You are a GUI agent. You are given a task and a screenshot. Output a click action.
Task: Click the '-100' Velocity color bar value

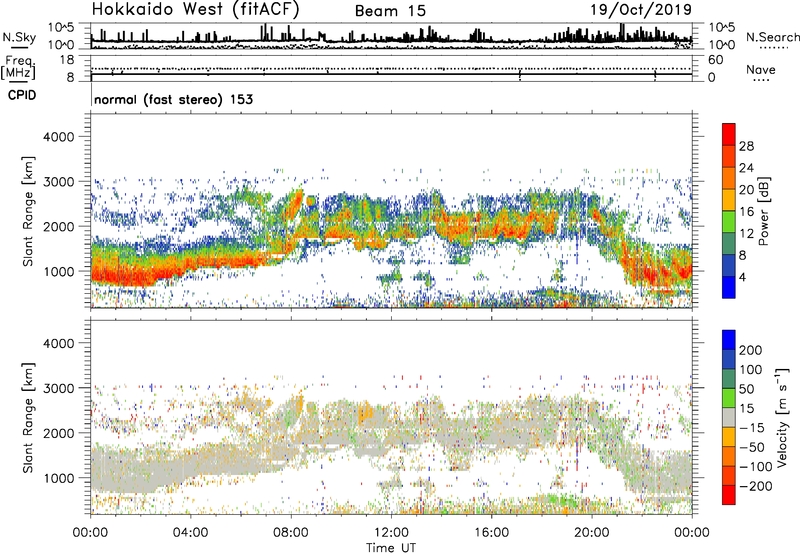[x=756, y=467]
